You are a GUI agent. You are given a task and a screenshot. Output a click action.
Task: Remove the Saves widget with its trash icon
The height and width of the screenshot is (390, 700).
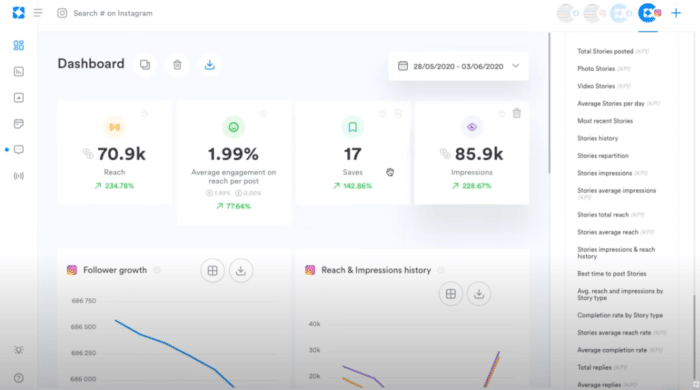398,113
